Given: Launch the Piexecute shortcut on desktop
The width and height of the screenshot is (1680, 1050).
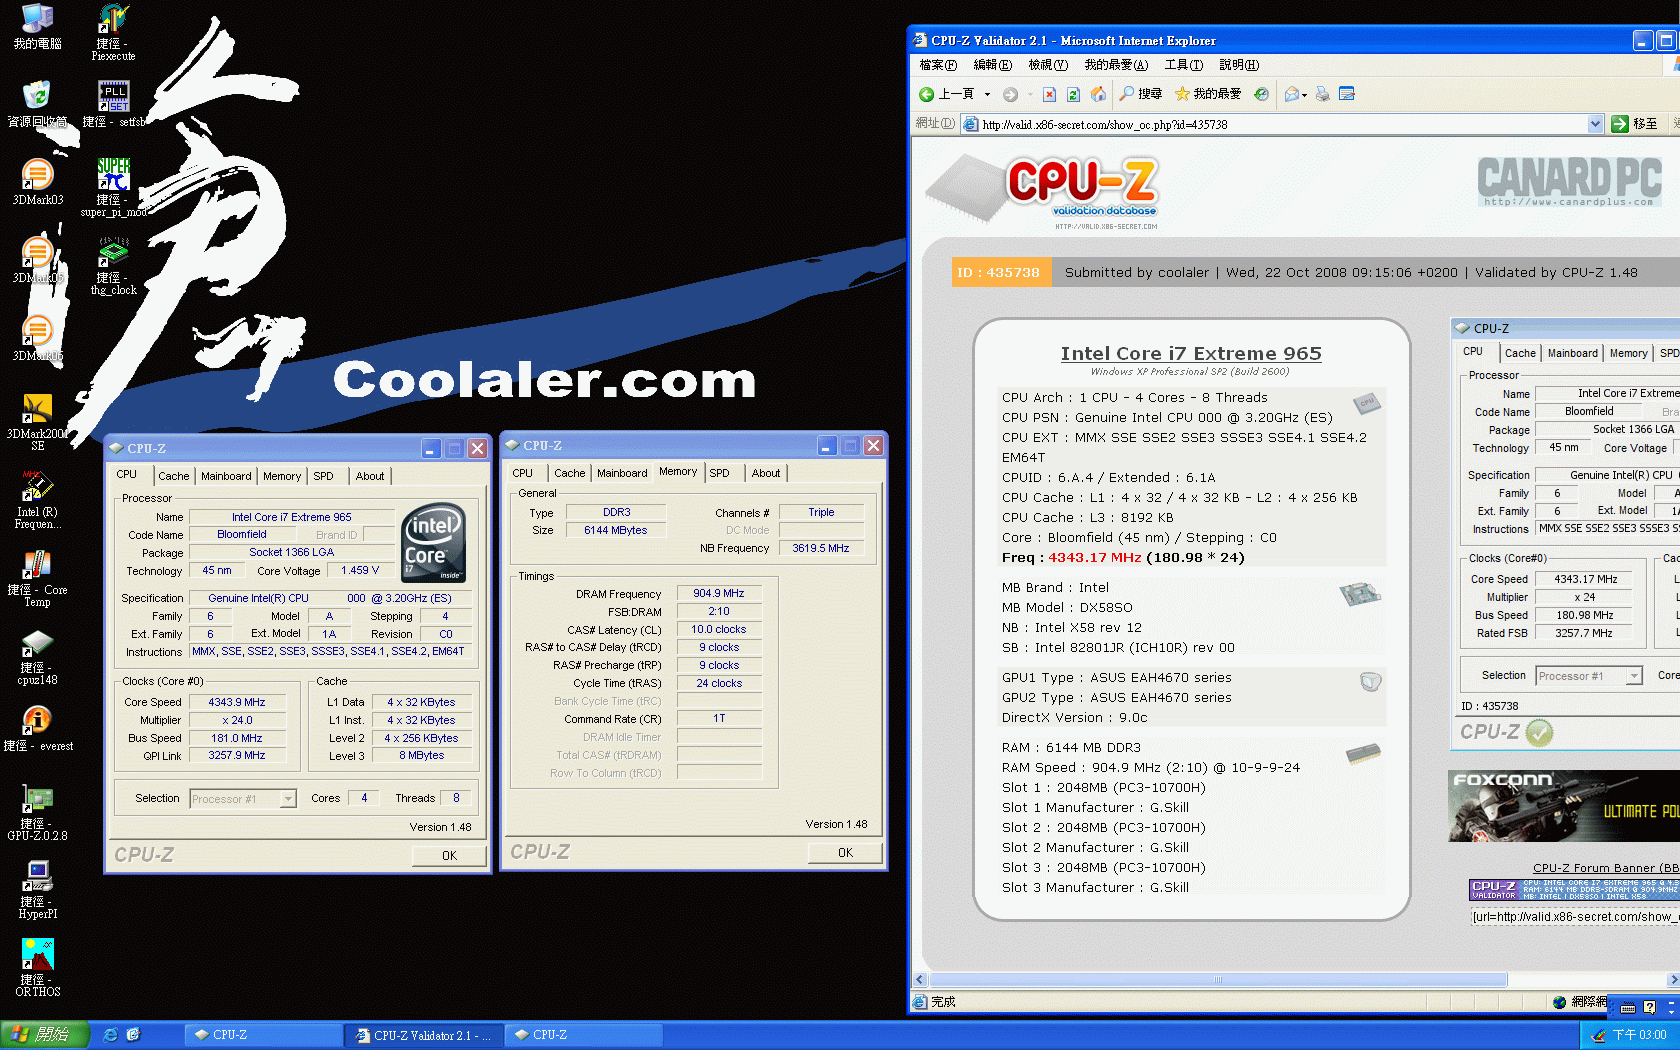Looking at the screenshot, I should [113, 33].
